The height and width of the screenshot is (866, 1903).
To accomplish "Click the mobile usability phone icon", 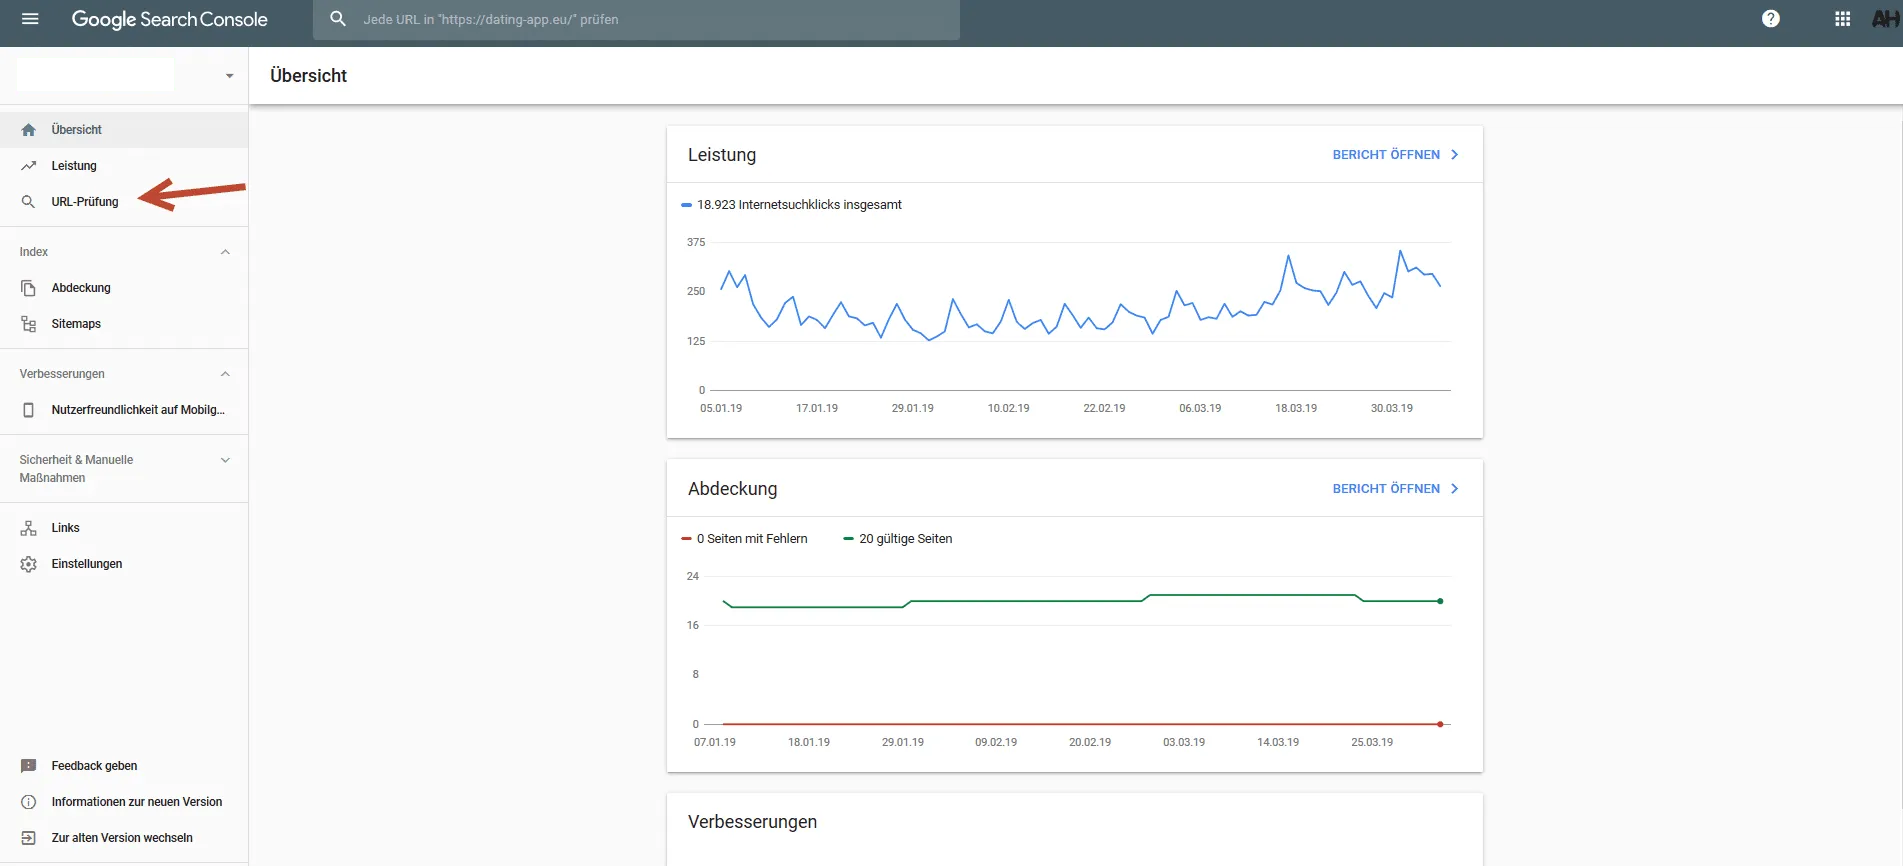I will tap(29, 410).
